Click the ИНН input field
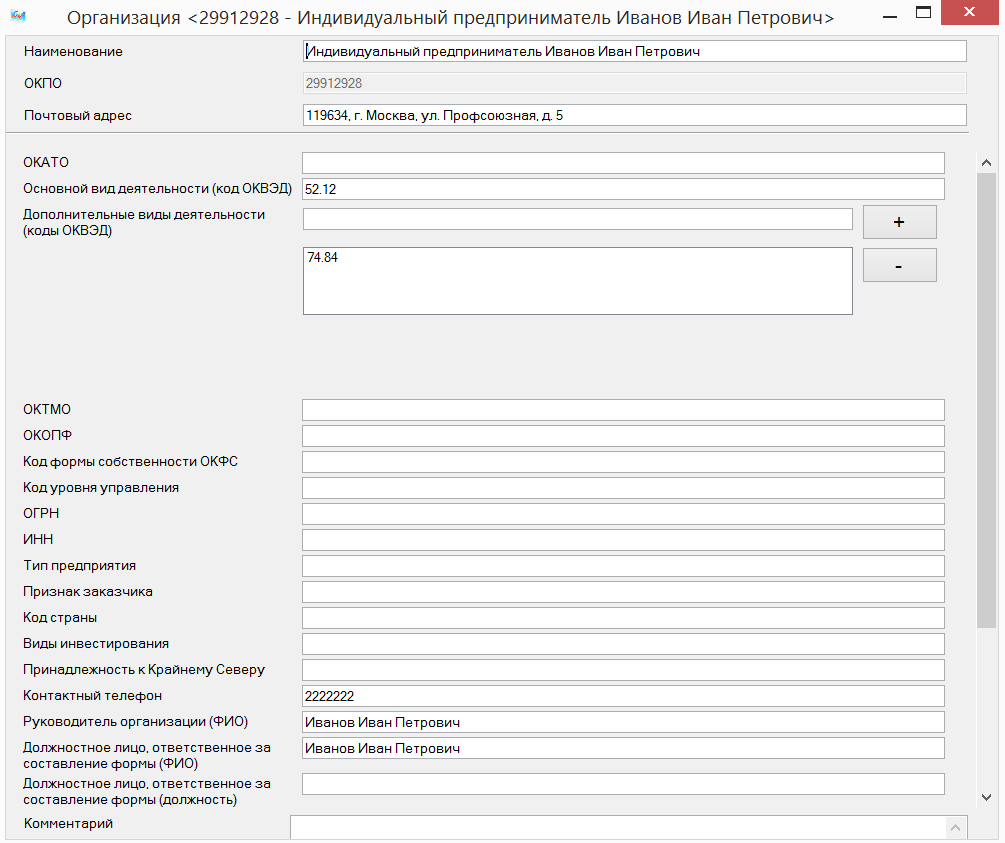This screenshot has width=1005, height=843. (x=623, y=540)
